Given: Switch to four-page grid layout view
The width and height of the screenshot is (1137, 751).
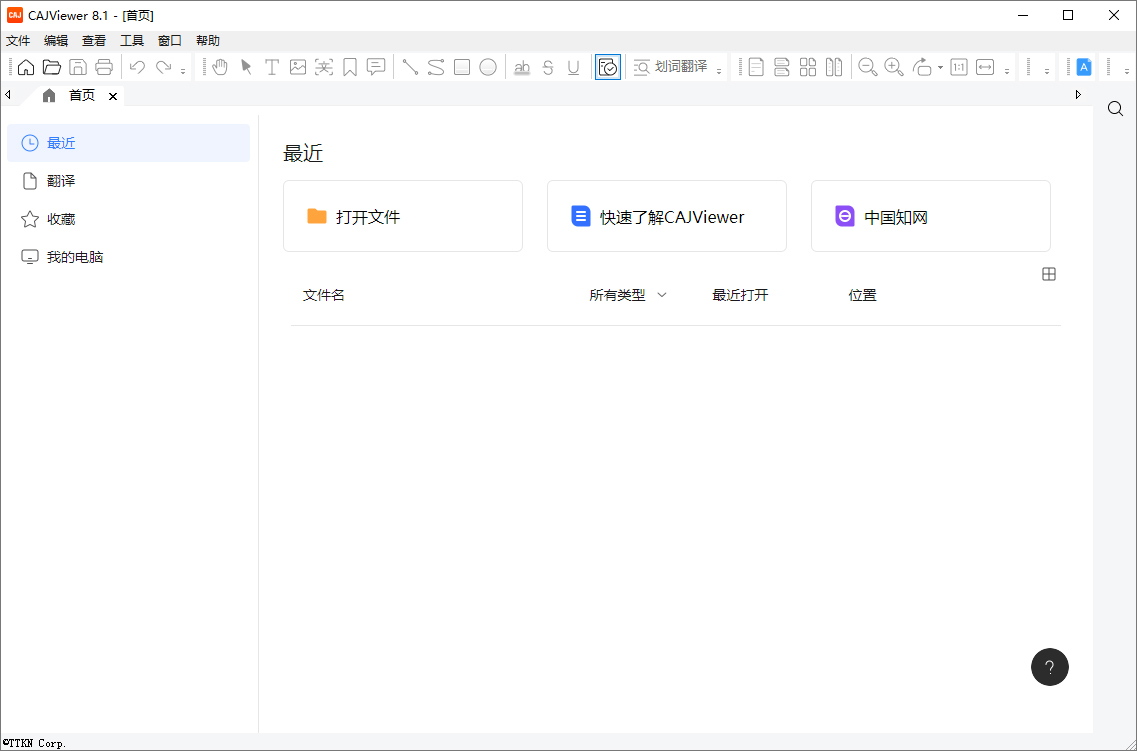Looking at the screenshot, I should [808, 67].
